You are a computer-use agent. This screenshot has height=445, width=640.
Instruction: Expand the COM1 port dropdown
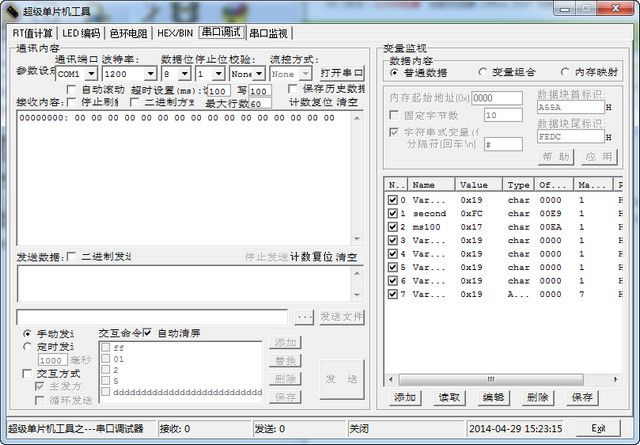(92, 74)
